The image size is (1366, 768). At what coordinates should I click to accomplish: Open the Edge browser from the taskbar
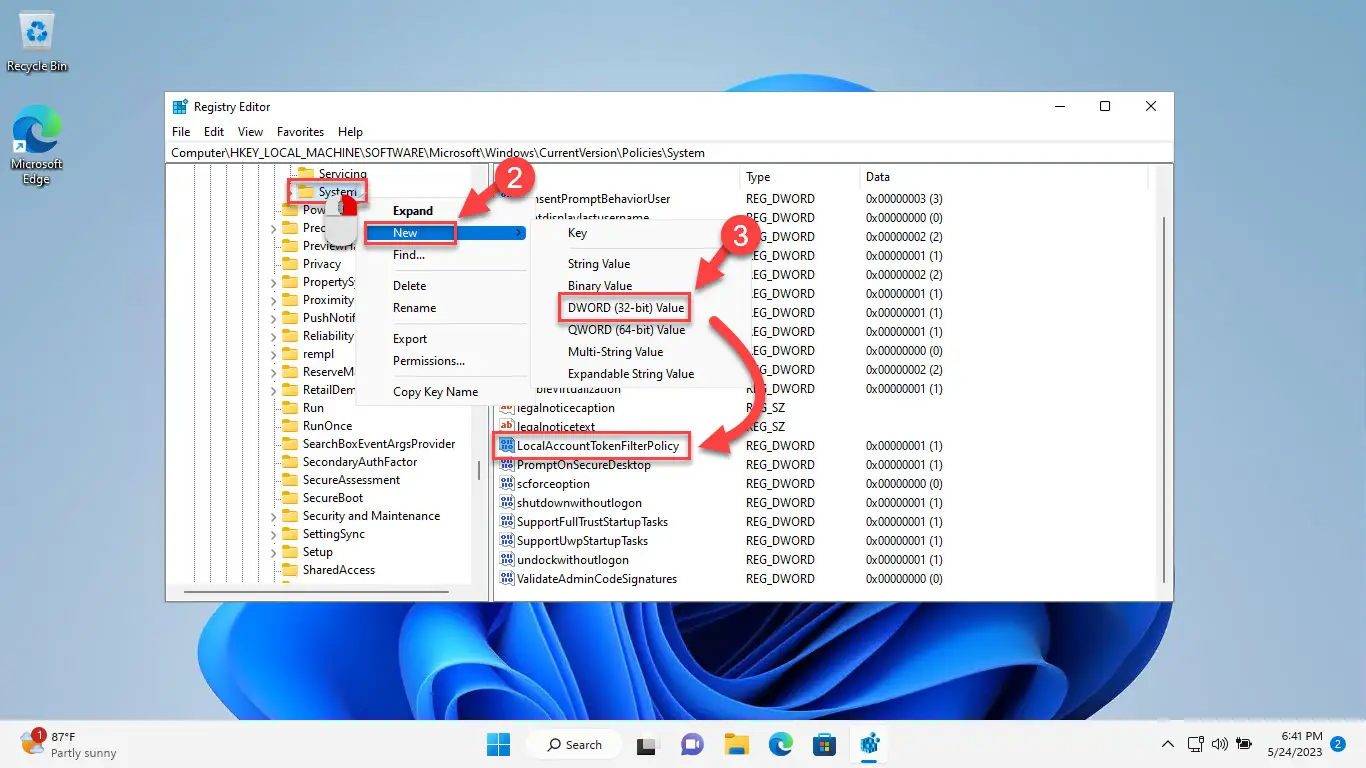point(781,744)
